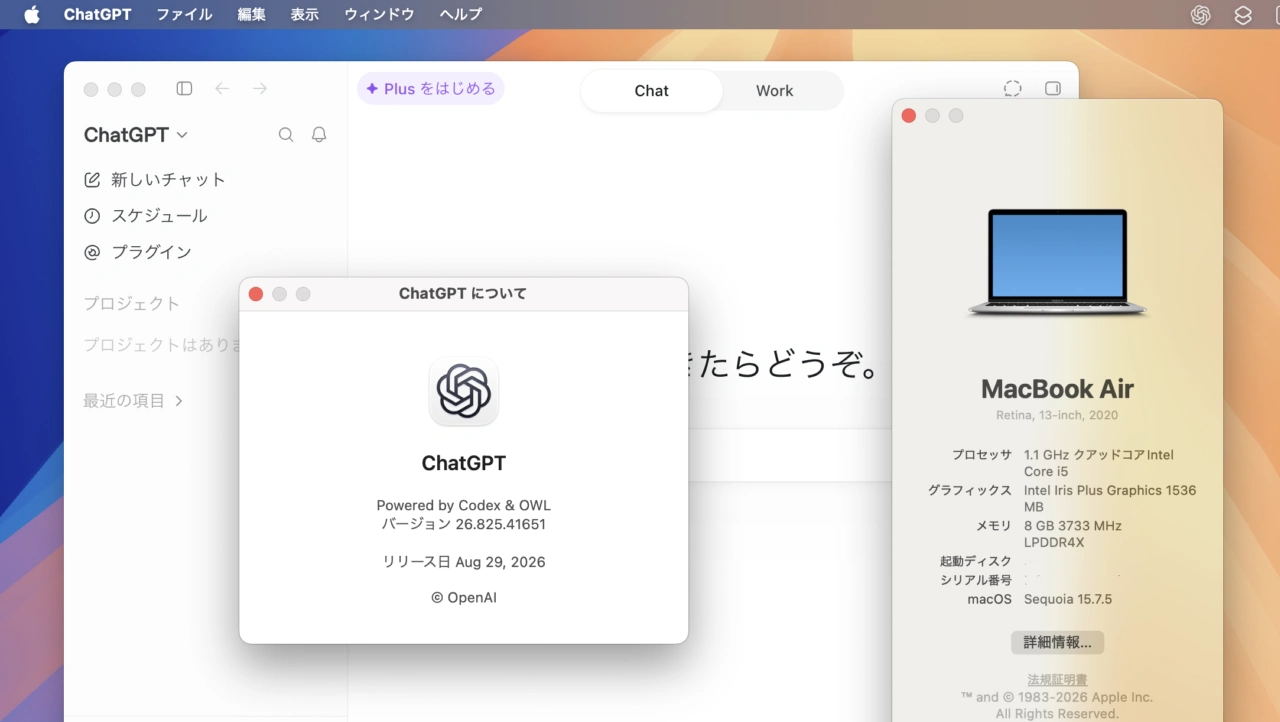Open notifications bell in the sidebar
The image size is (1280, 722).
pyautogui.click(x=319, y=135)
